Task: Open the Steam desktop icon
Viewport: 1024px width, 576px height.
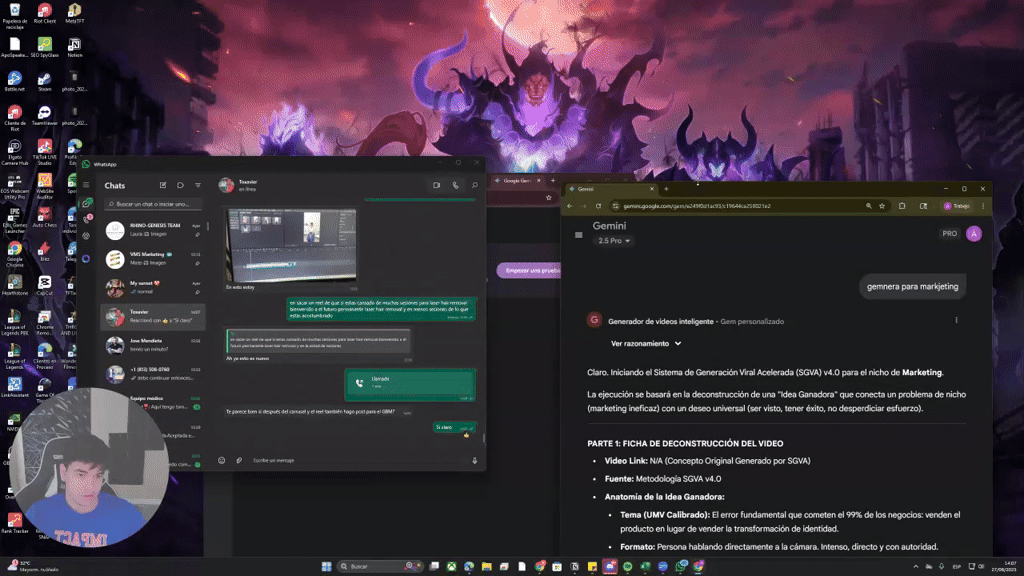Action: [44, 82]
